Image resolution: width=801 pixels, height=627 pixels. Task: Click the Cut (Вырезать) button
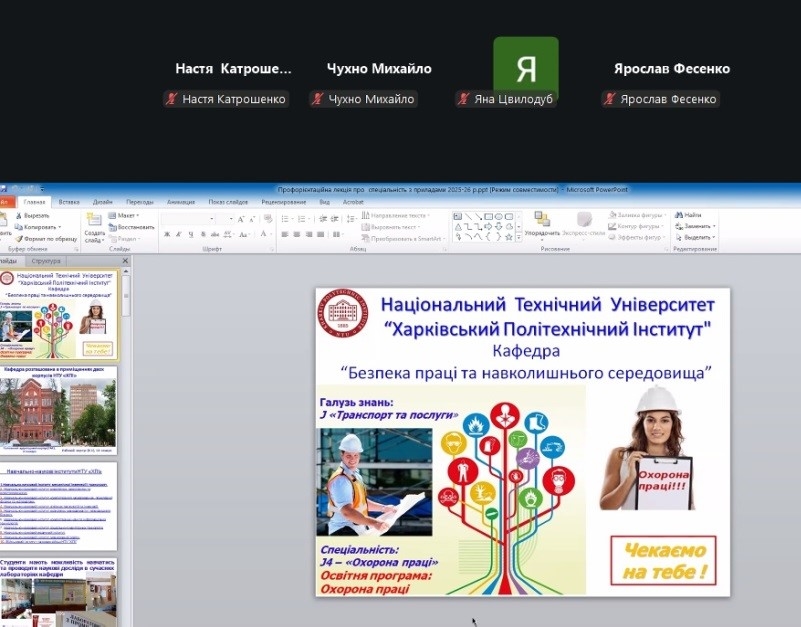34,215
